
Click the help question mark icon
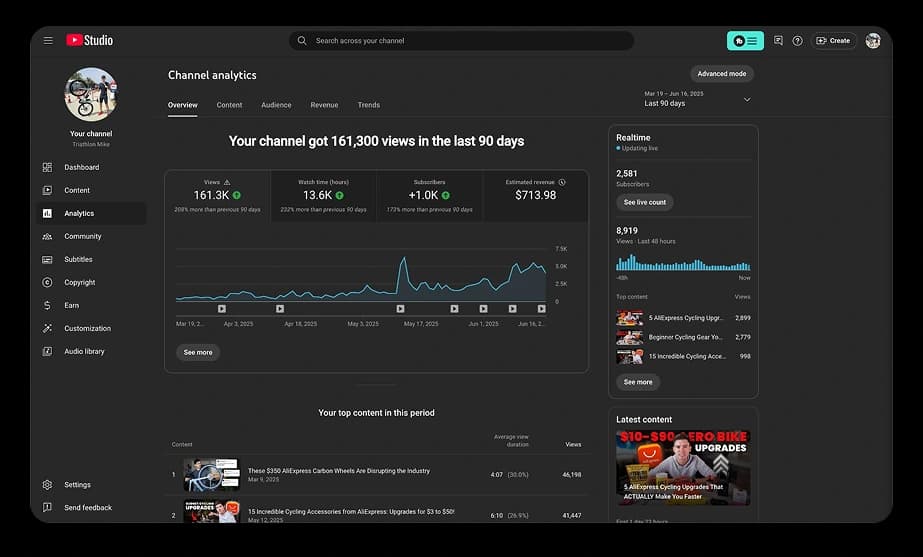point(797,41)
